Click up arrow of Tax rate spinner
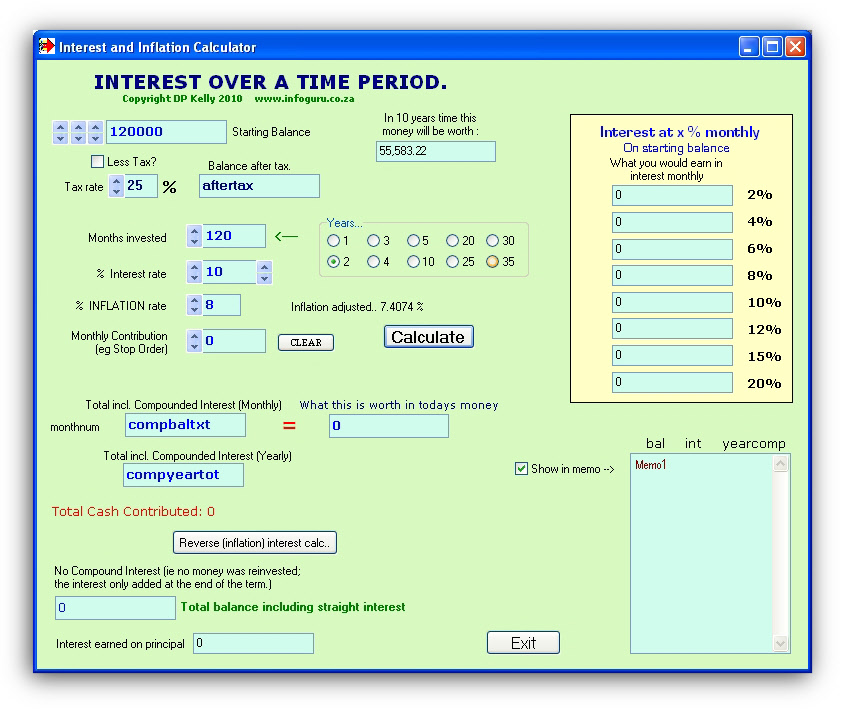This screenshot has width=842, height=711. pyautogui.click(x=116, y=181)
